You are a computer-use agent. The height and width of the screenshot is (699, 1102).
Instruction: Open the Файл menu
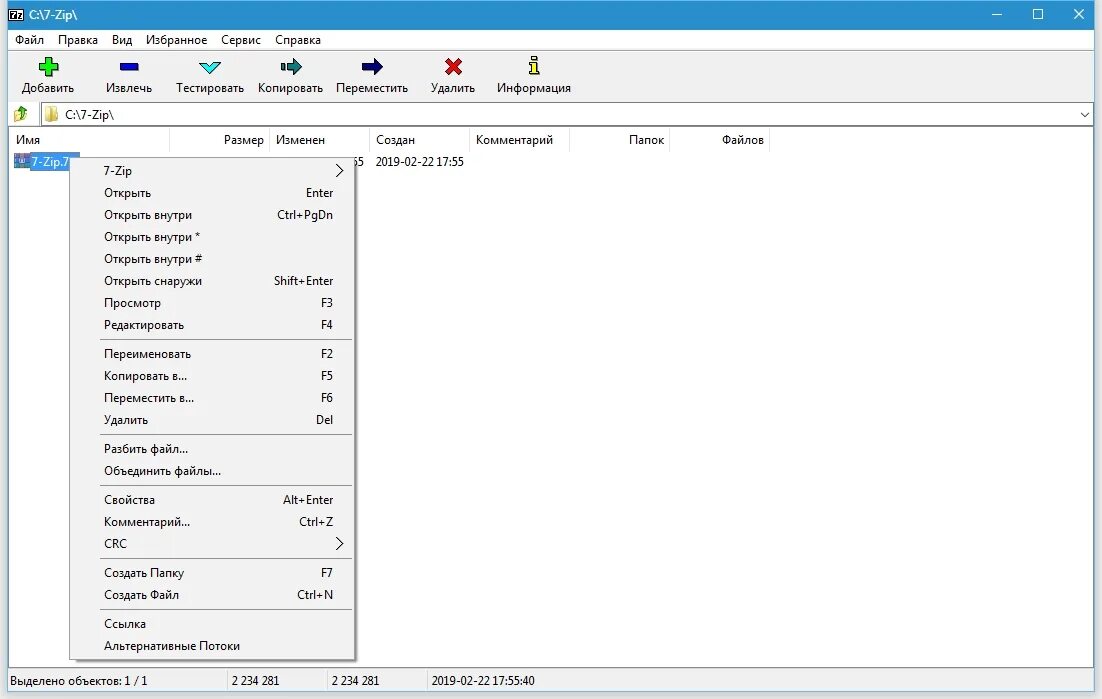[30, 40]
